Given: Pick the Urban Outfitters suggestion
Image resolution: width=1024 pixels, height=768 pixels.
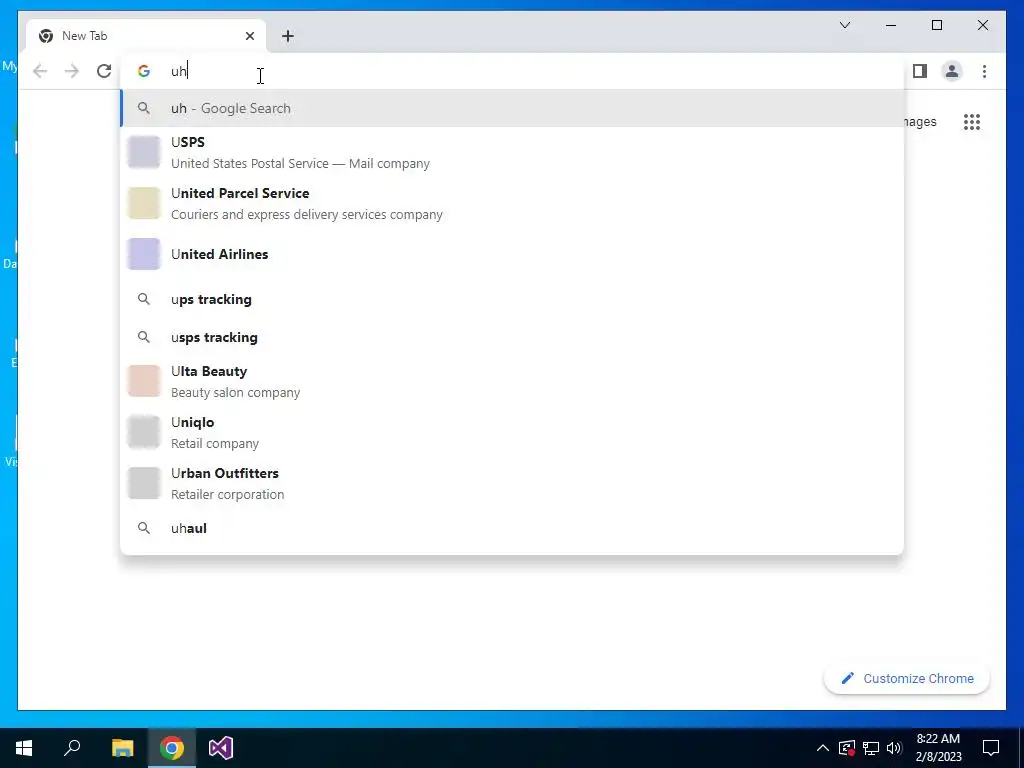Looking at the screenshot, I should pyautogui.click(x=512, y=483).
